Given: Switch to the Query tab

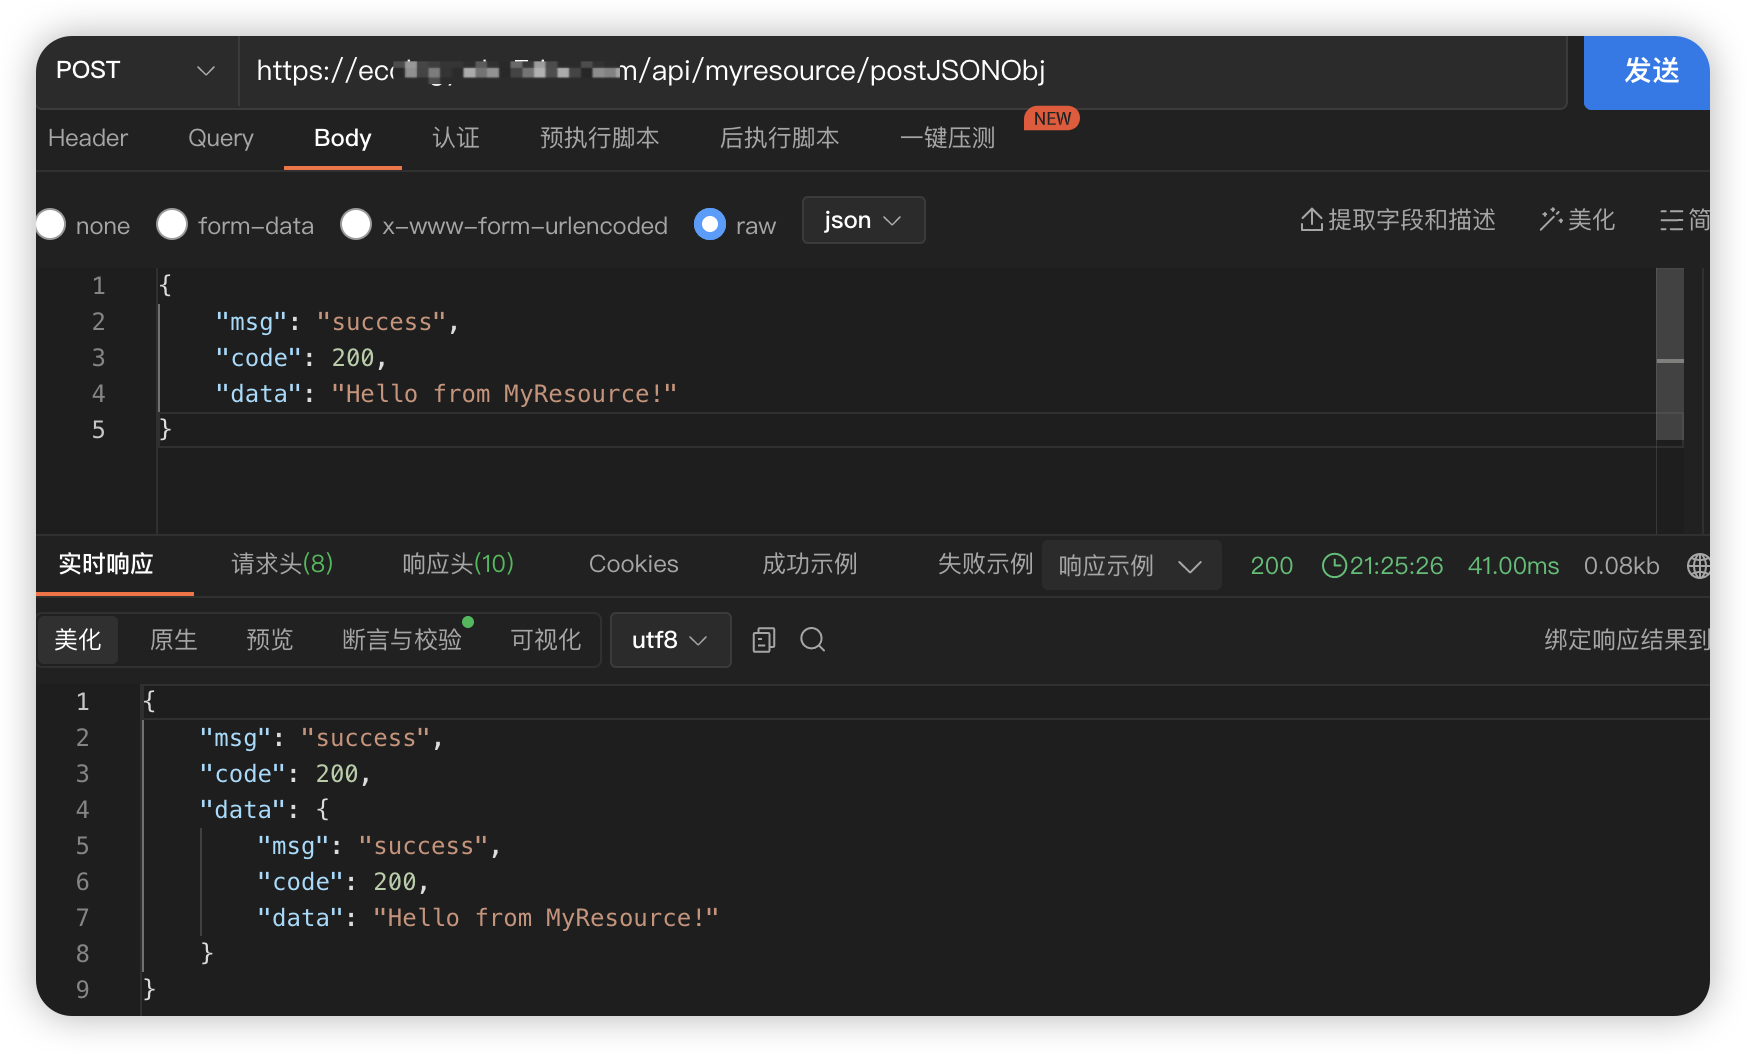Looking at the screenshot, I should pos(221,138).
